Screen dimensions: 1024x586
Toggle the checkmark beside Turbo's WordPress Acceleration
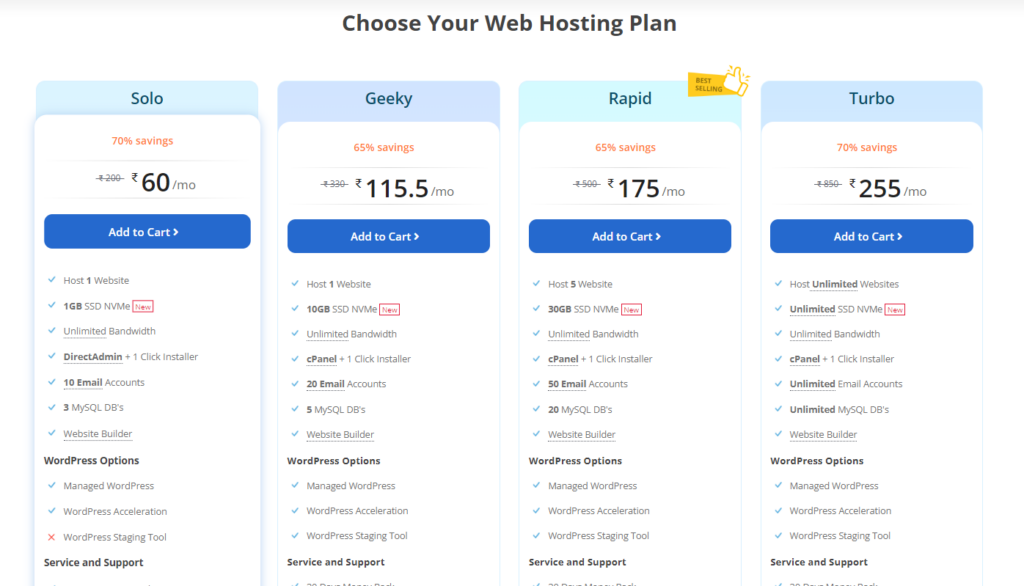pyautogui.click(x=778, y=511)
